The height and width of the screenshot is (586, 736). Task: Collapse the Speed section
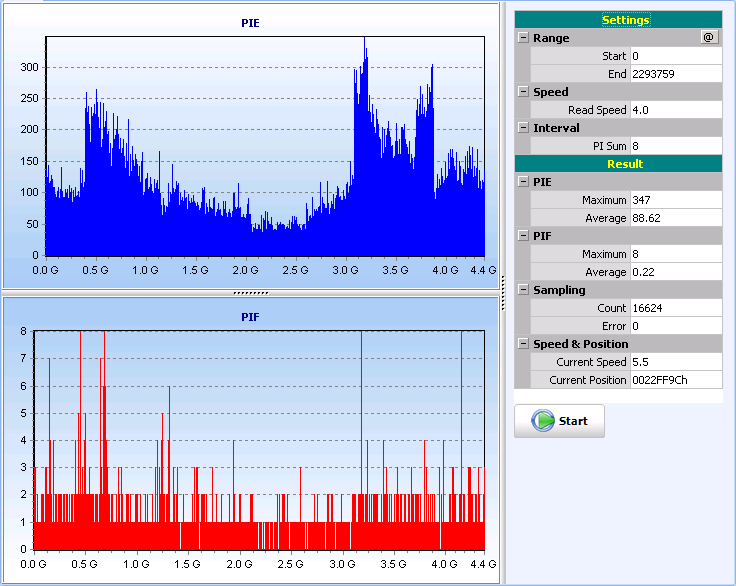coord(523,92)
